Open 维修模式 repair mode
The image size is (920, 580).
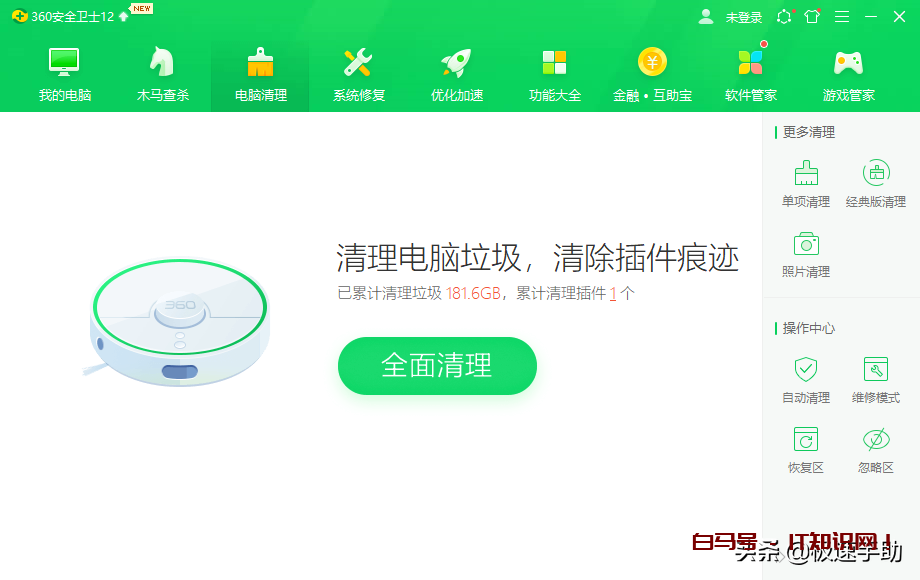(x=875, y=380)
